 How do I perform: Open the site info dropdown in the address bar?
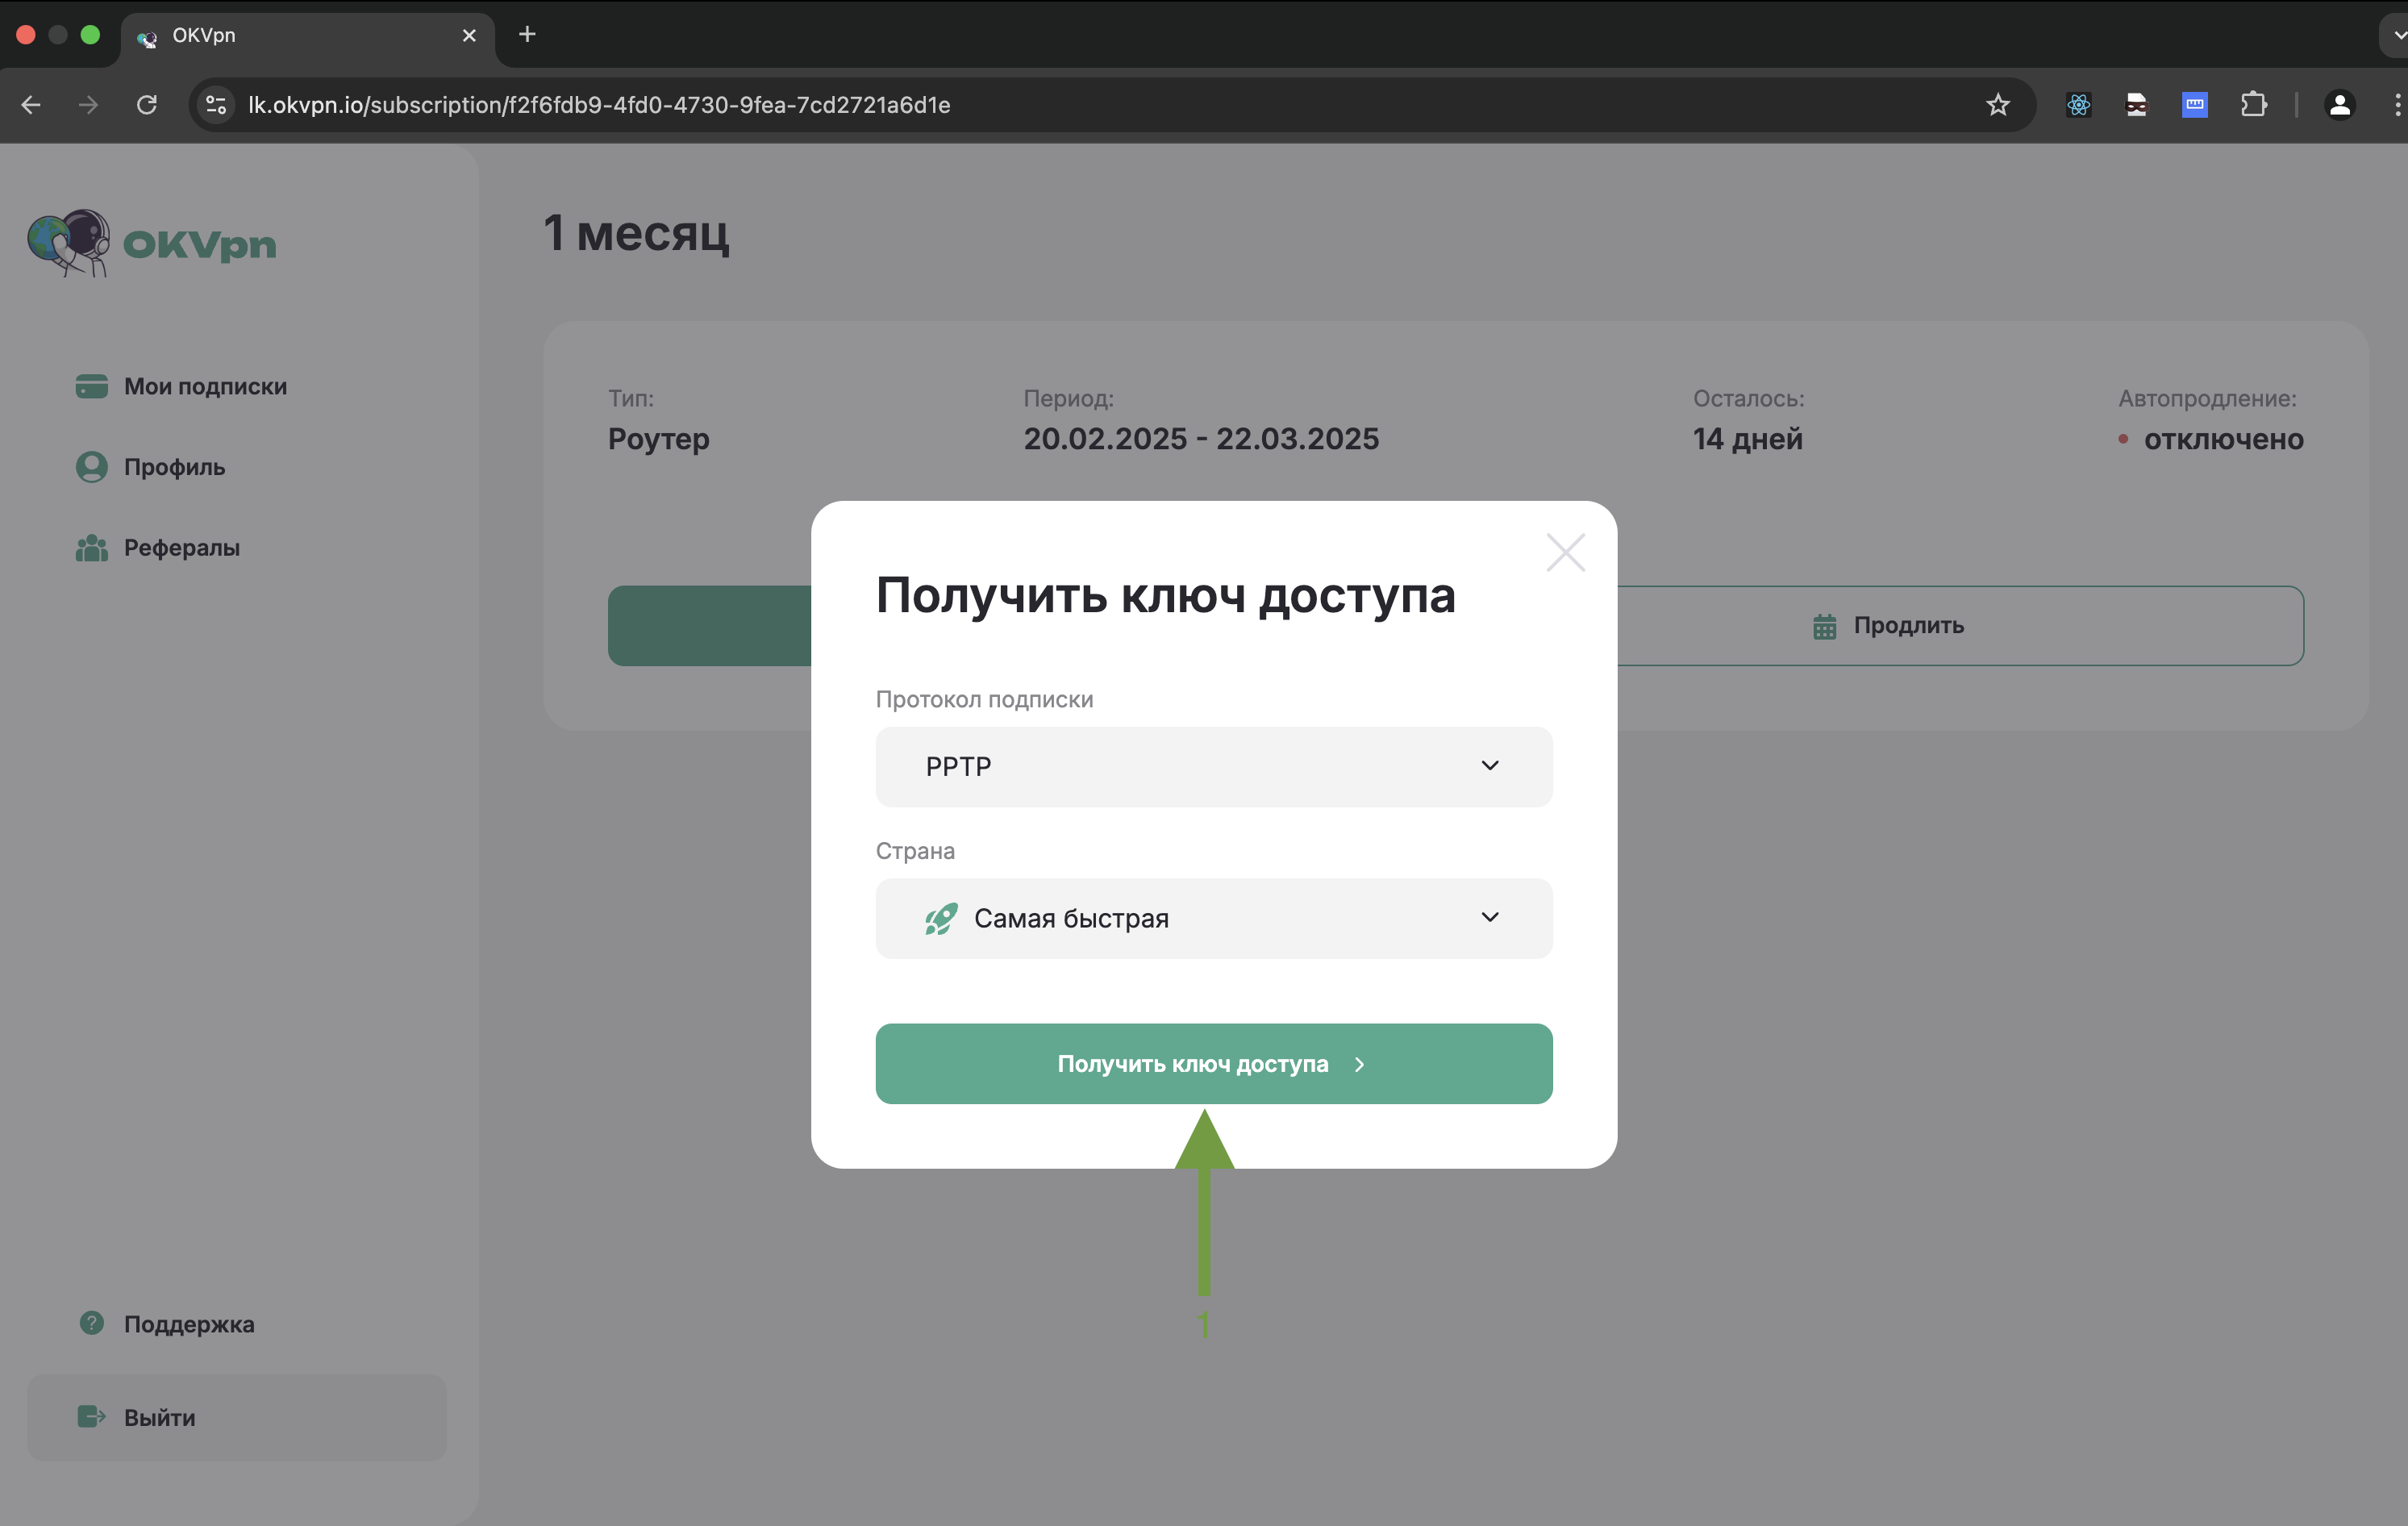click(215, 104)
